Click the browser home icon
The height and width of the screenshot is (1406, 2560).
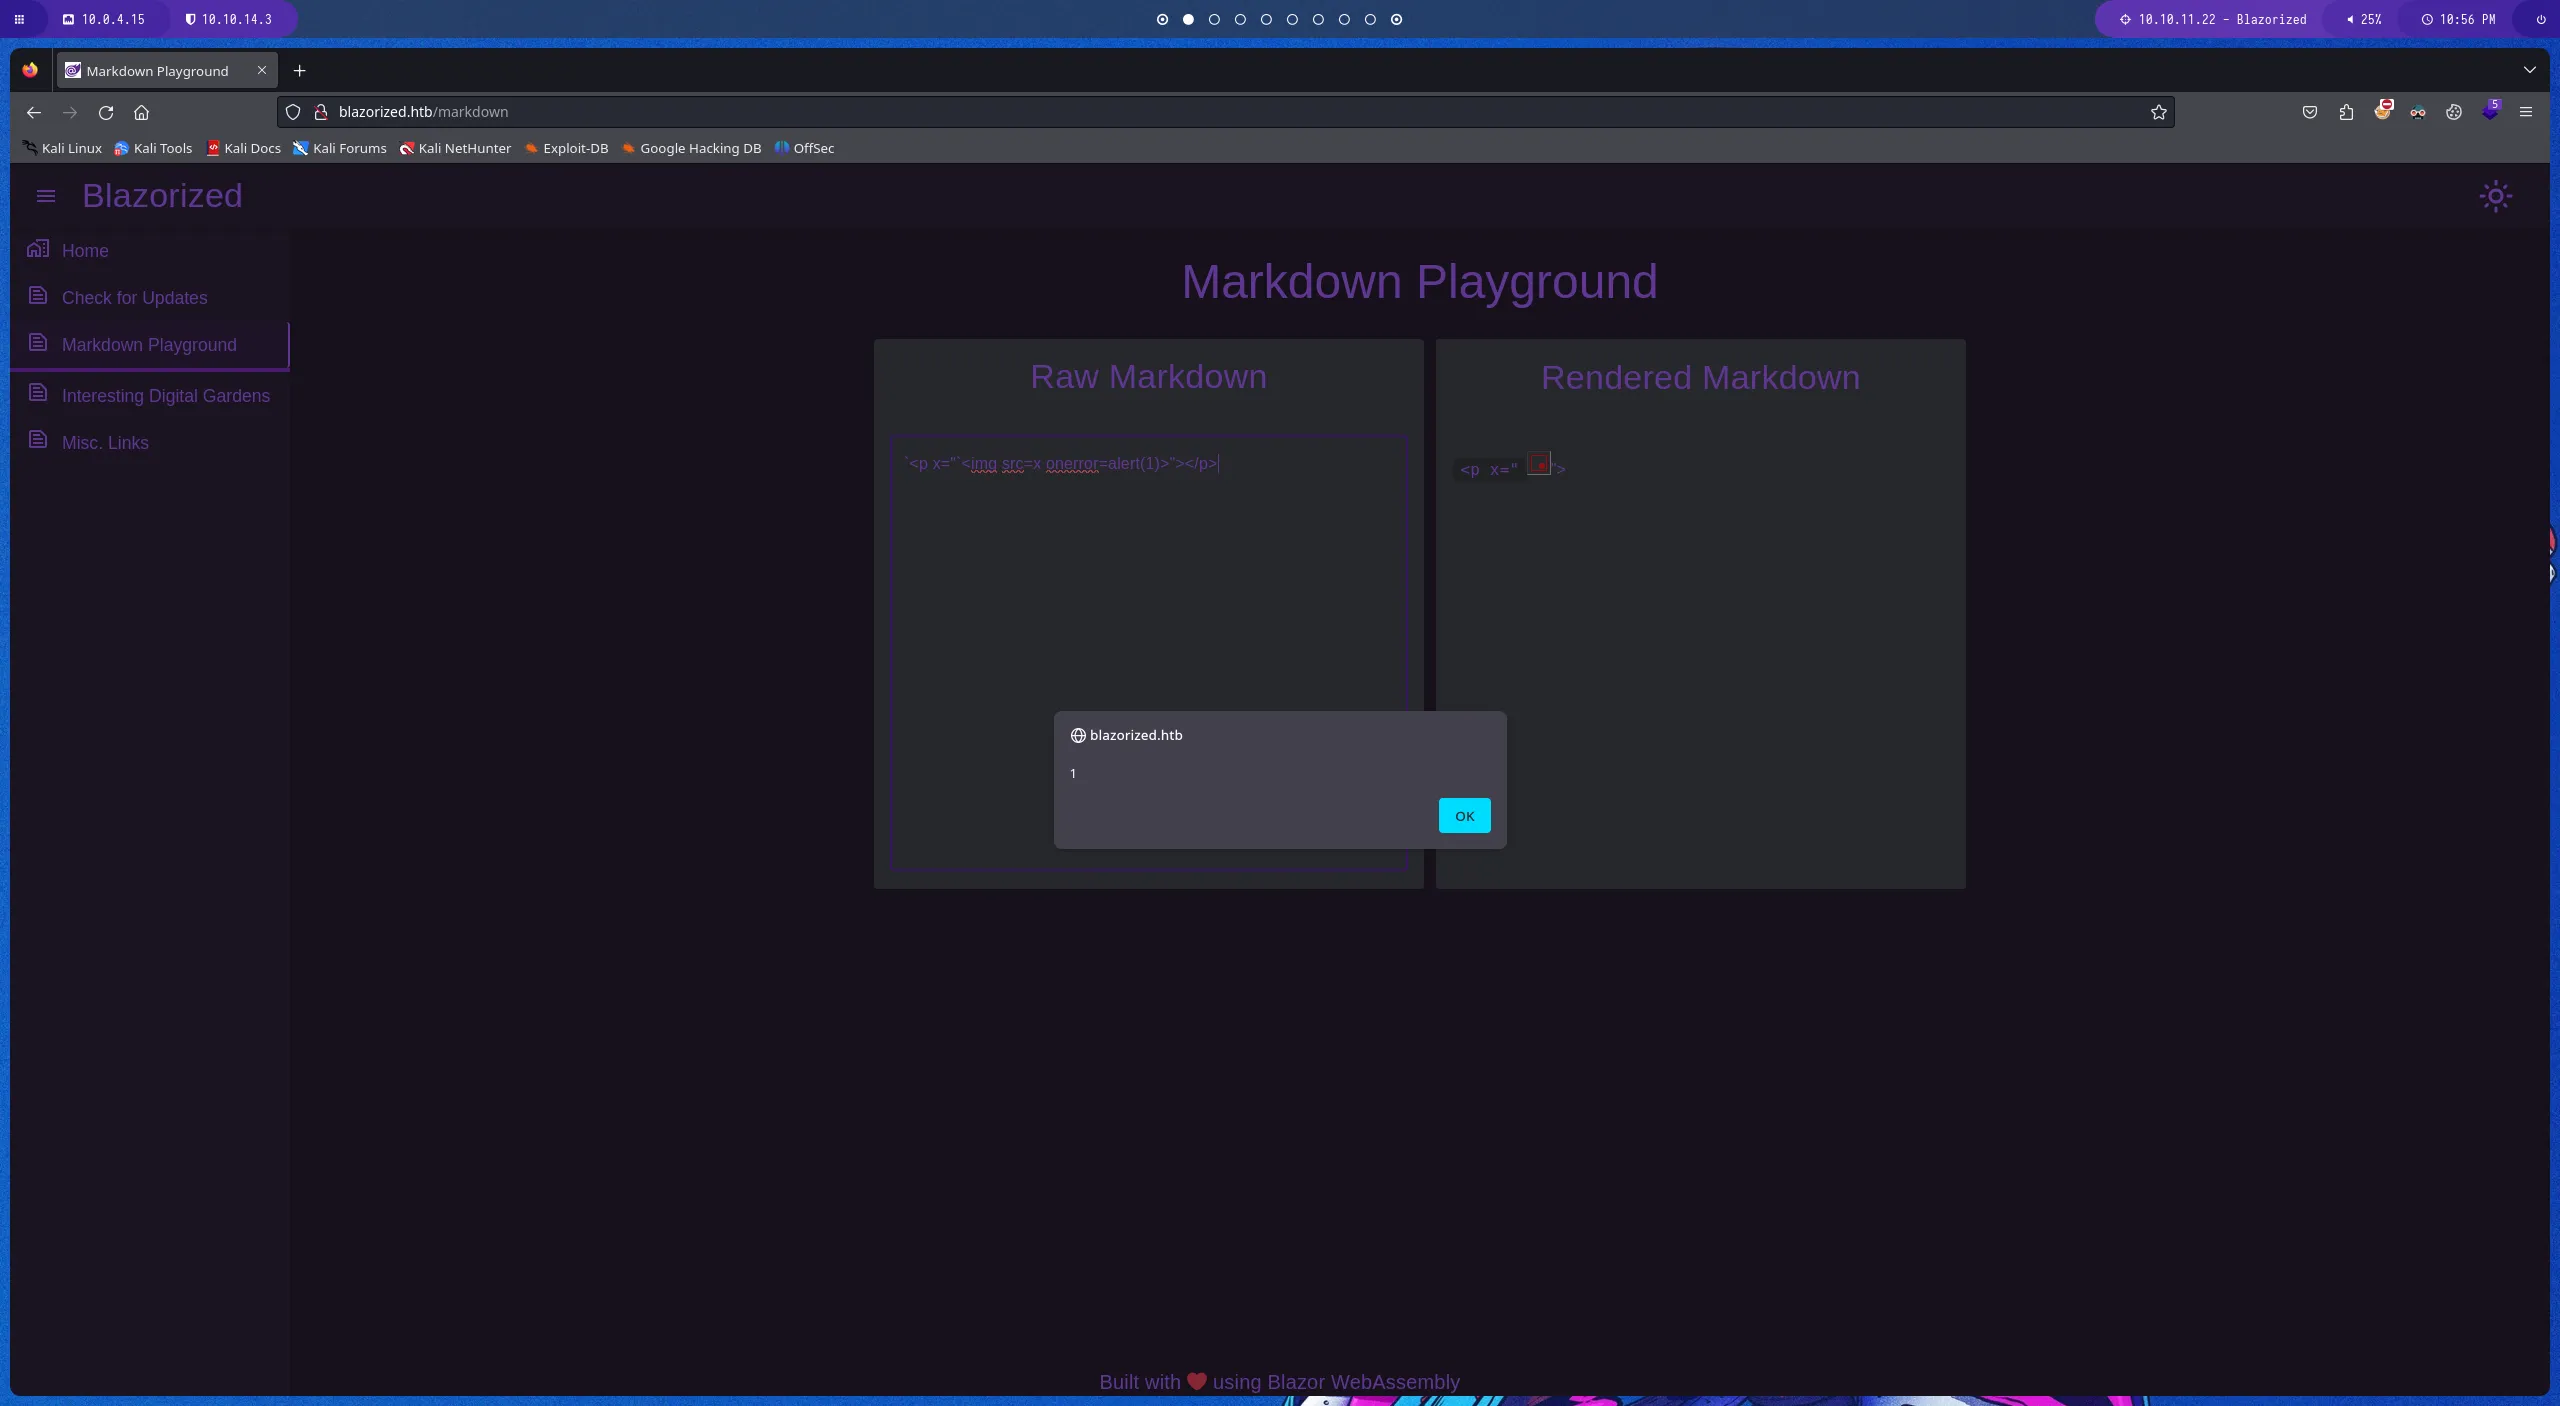[x=141, y=112]
